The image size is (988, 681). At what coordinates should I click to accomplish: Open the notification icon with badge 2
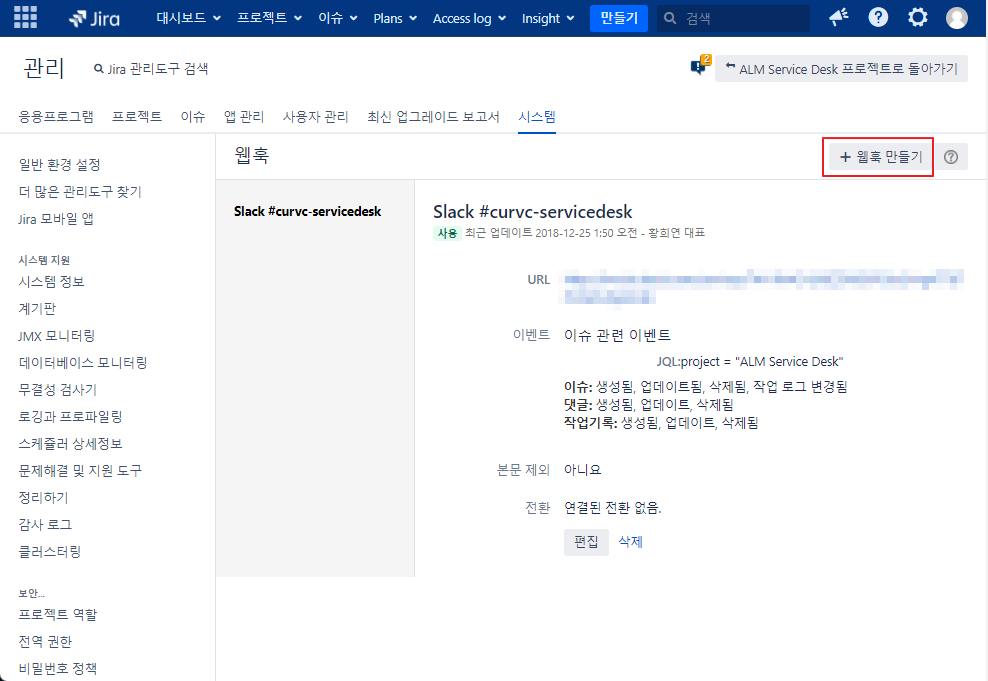click(700, 66)
